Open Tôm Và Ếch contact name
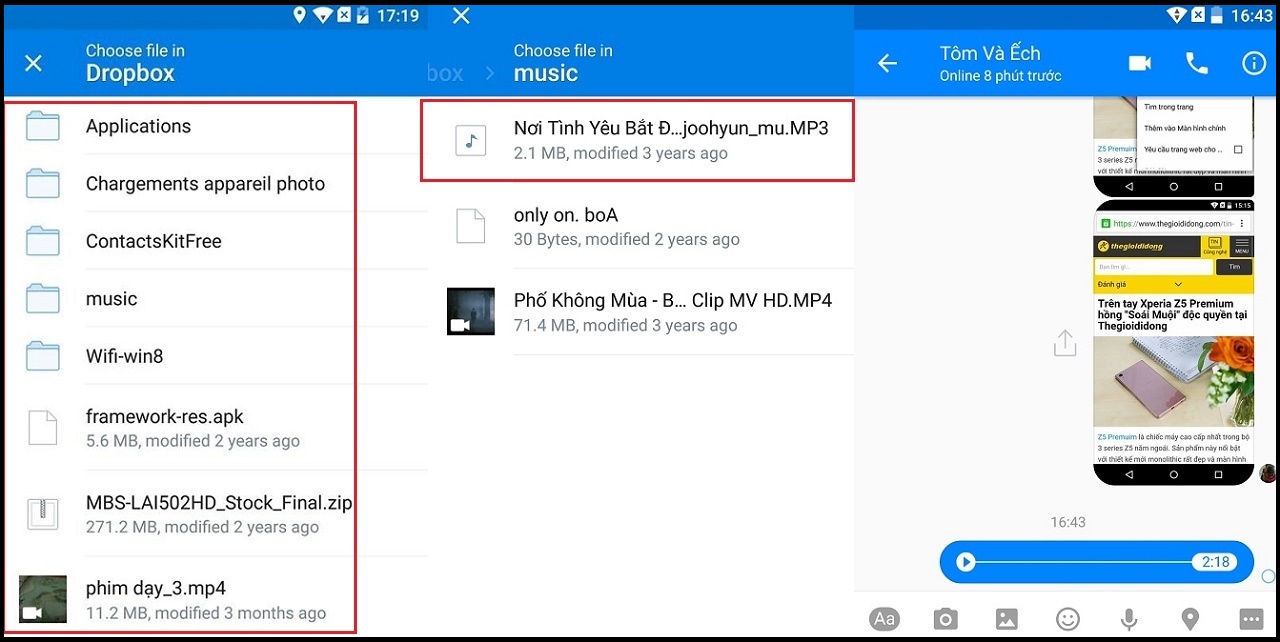The height and width of the screenshot is (642, 1280). coord(990,53)
